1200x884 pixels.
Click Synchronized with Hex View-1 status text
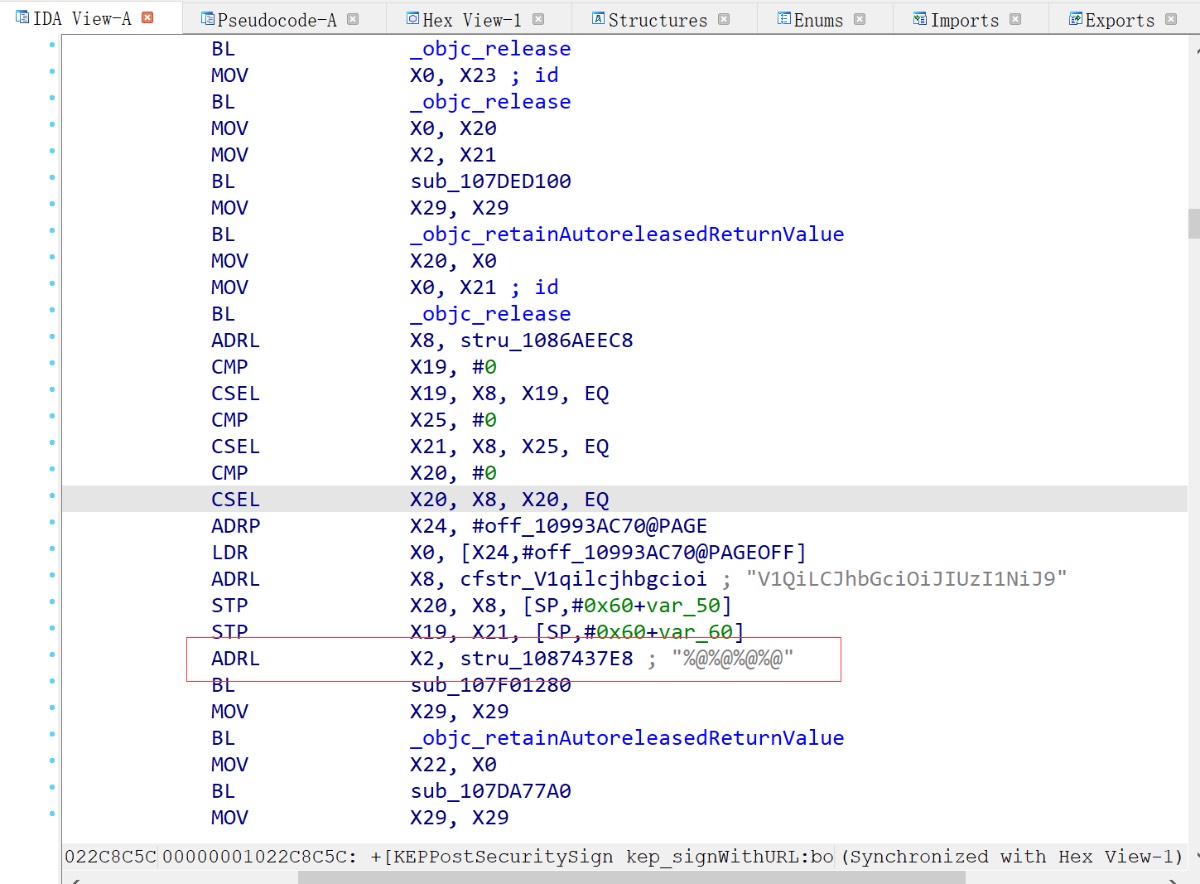pyautogui.click(x=1012, y=857)
